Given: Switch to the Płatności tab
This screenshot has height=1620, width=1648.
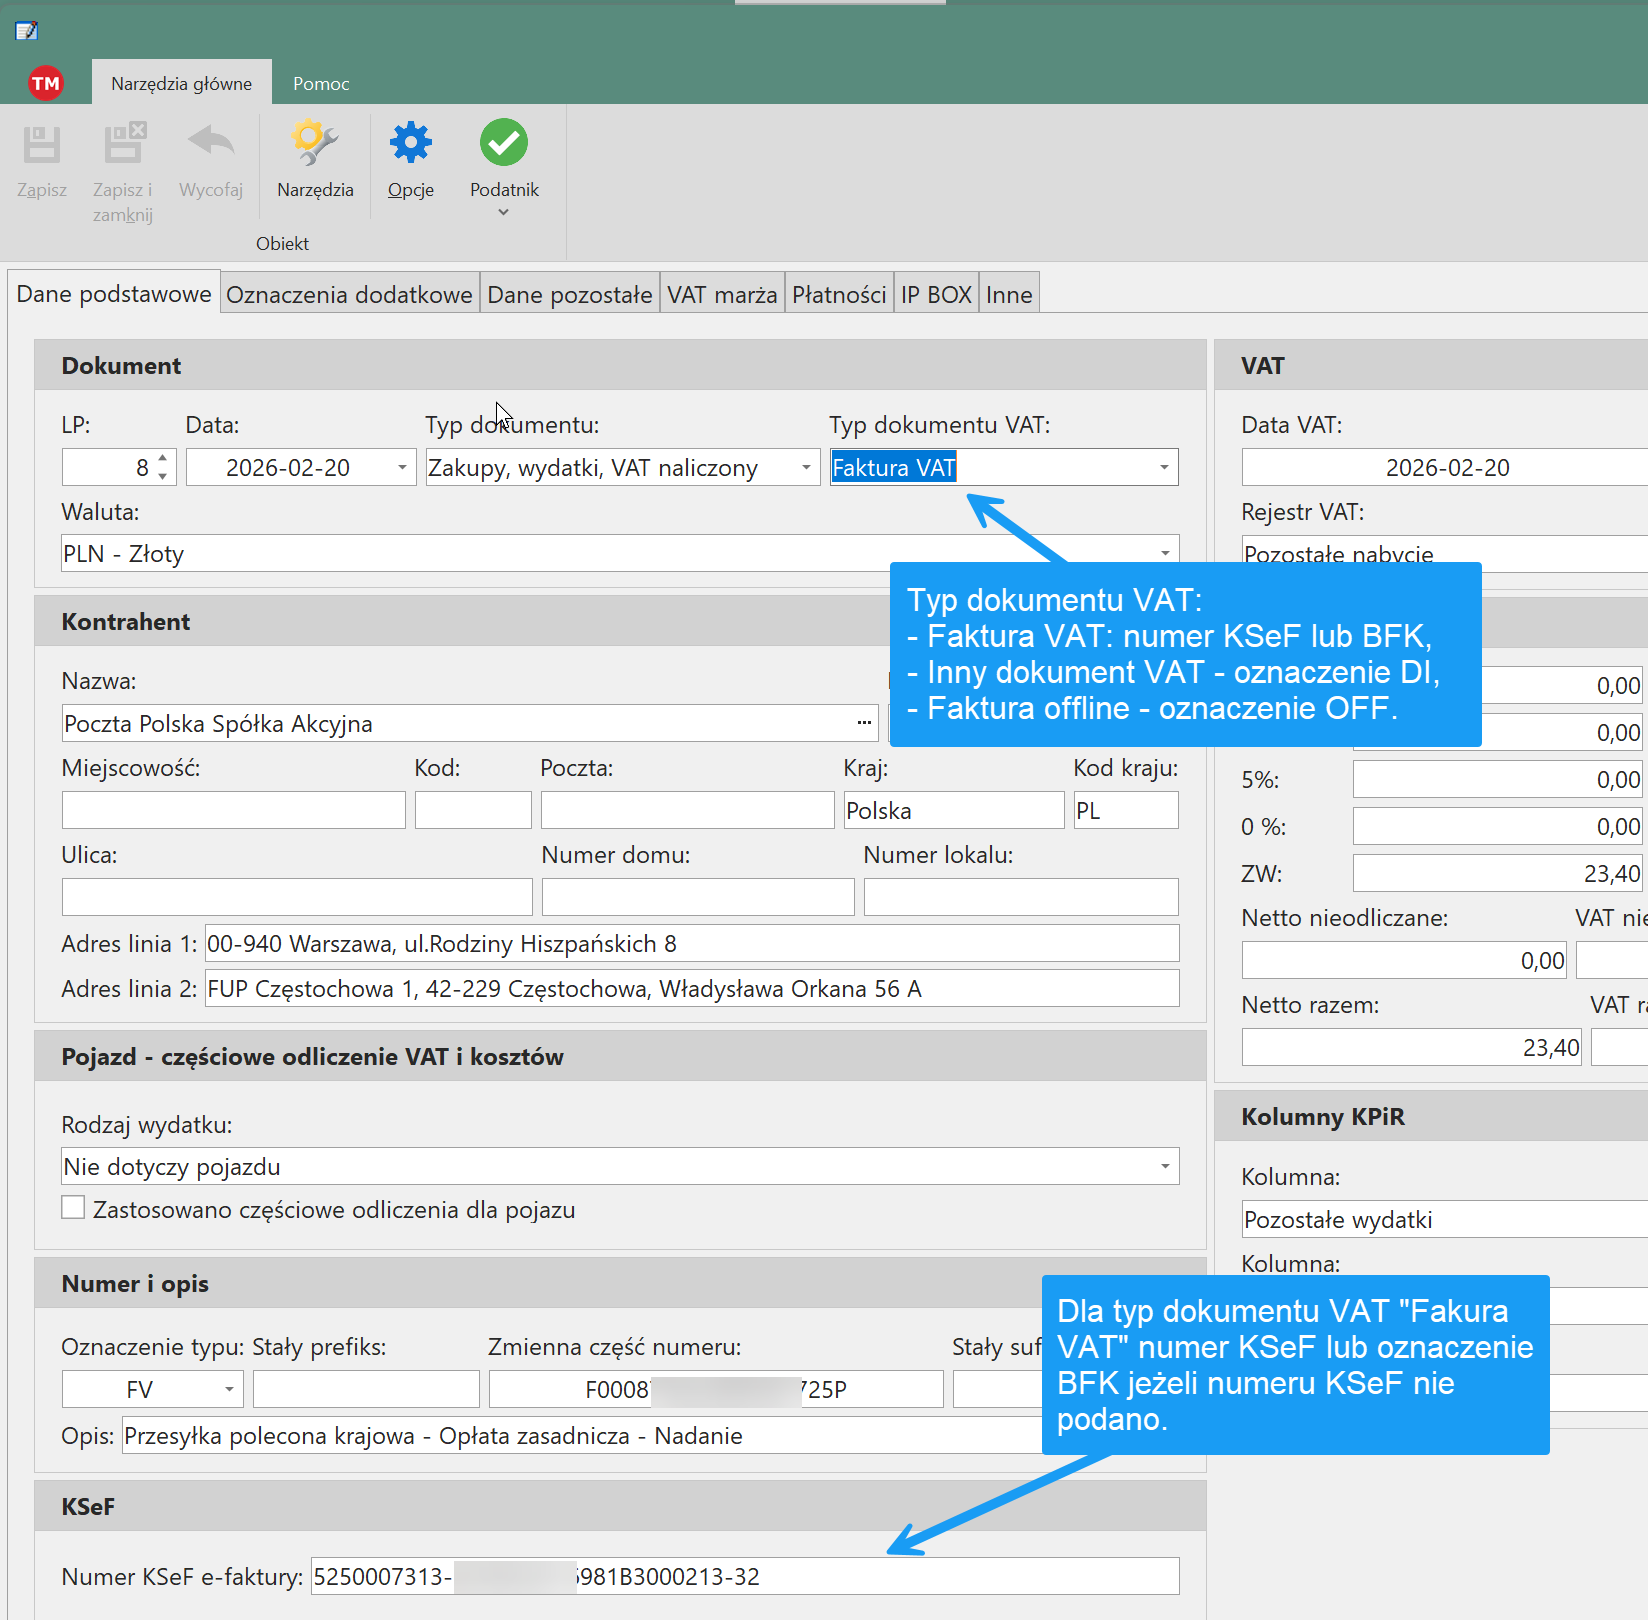Looking at the screenshot, I should point(838,295).
